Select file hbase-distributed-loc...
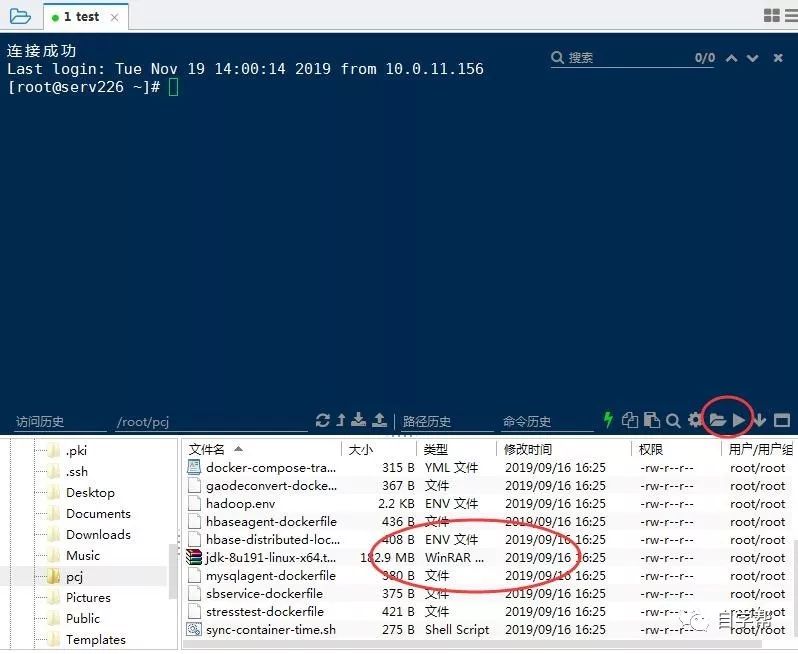 [273, 539]
